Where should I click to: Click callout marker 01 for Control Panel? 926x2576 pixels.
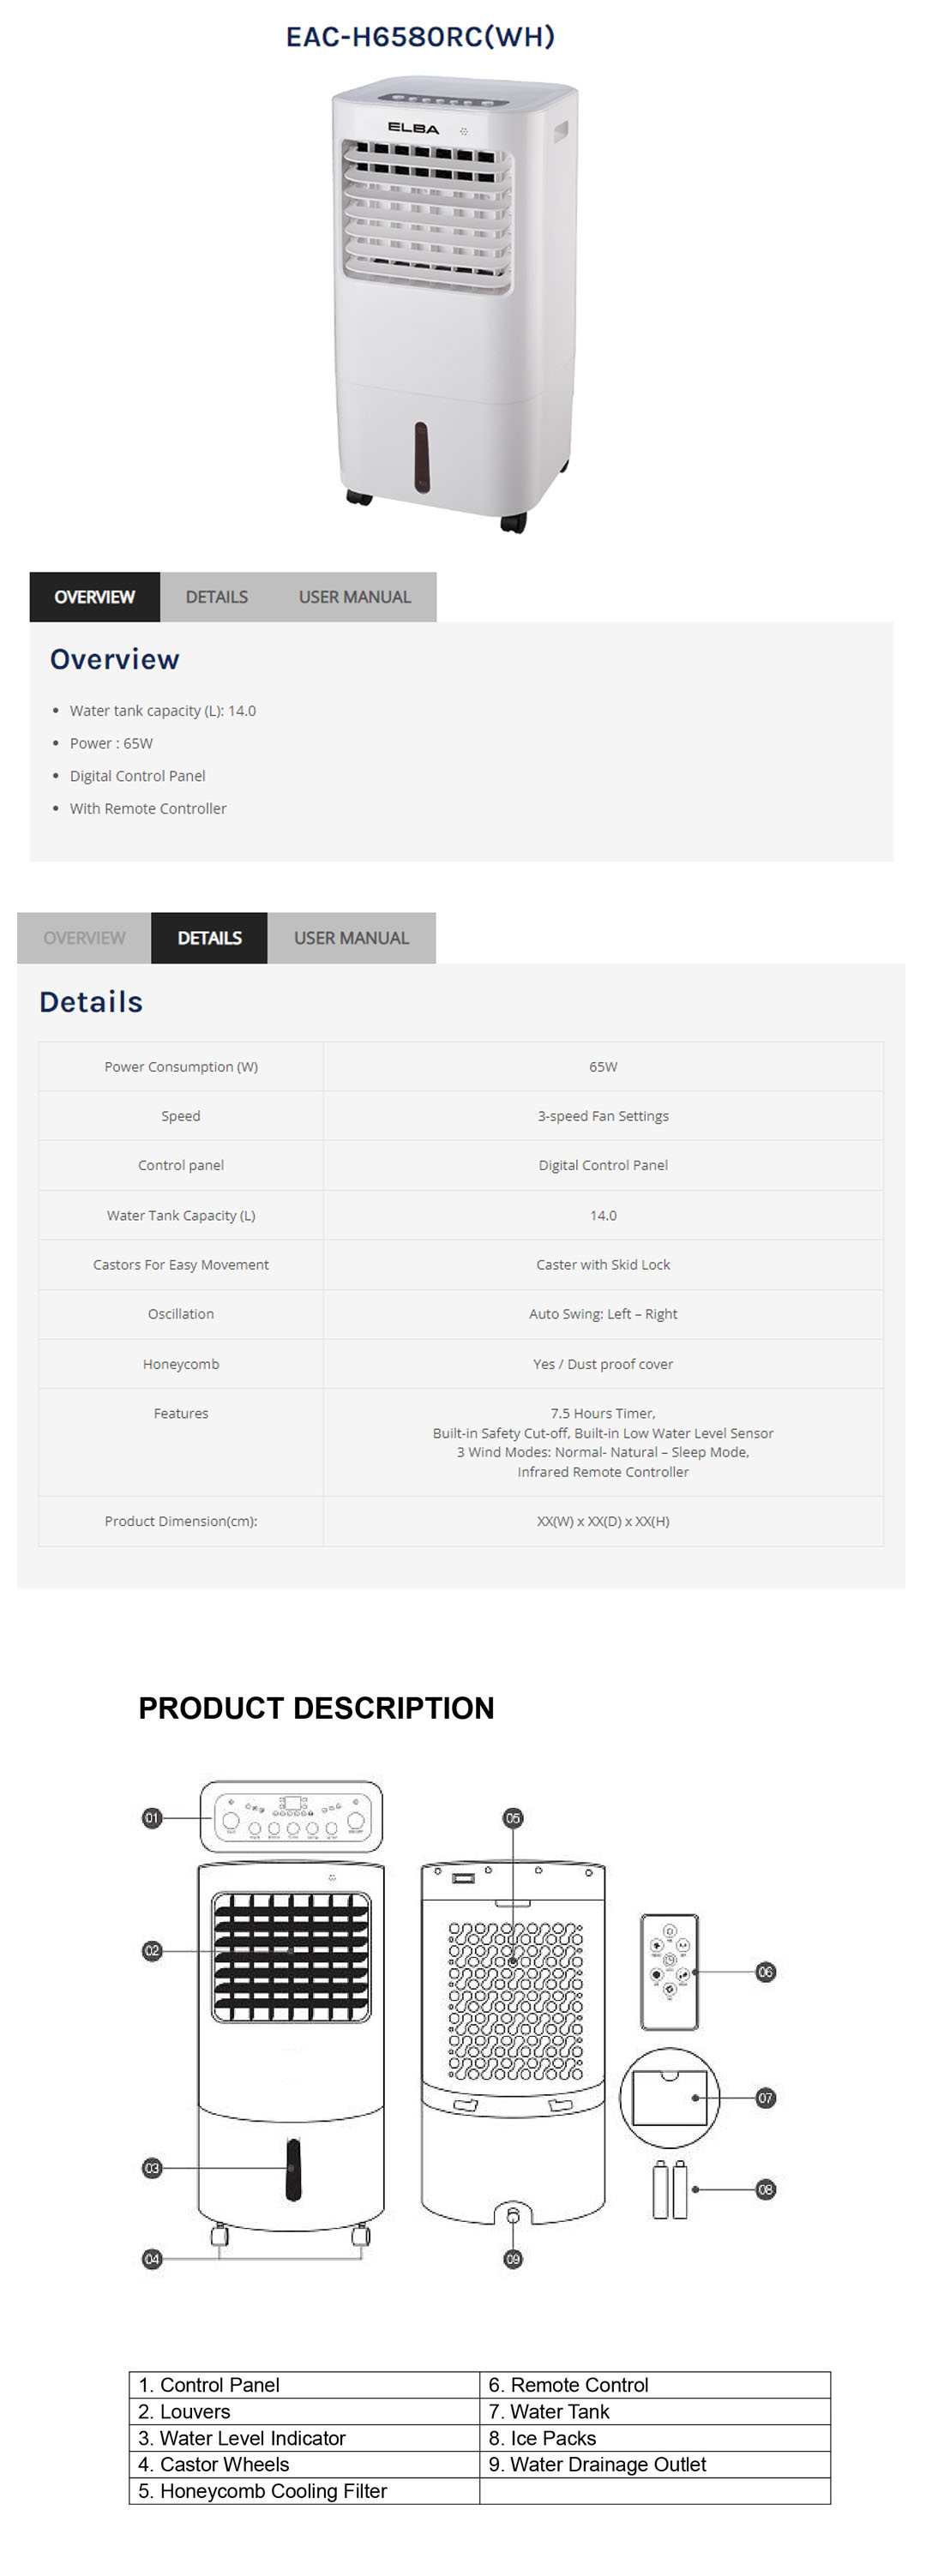click(x=152, y=1818)
